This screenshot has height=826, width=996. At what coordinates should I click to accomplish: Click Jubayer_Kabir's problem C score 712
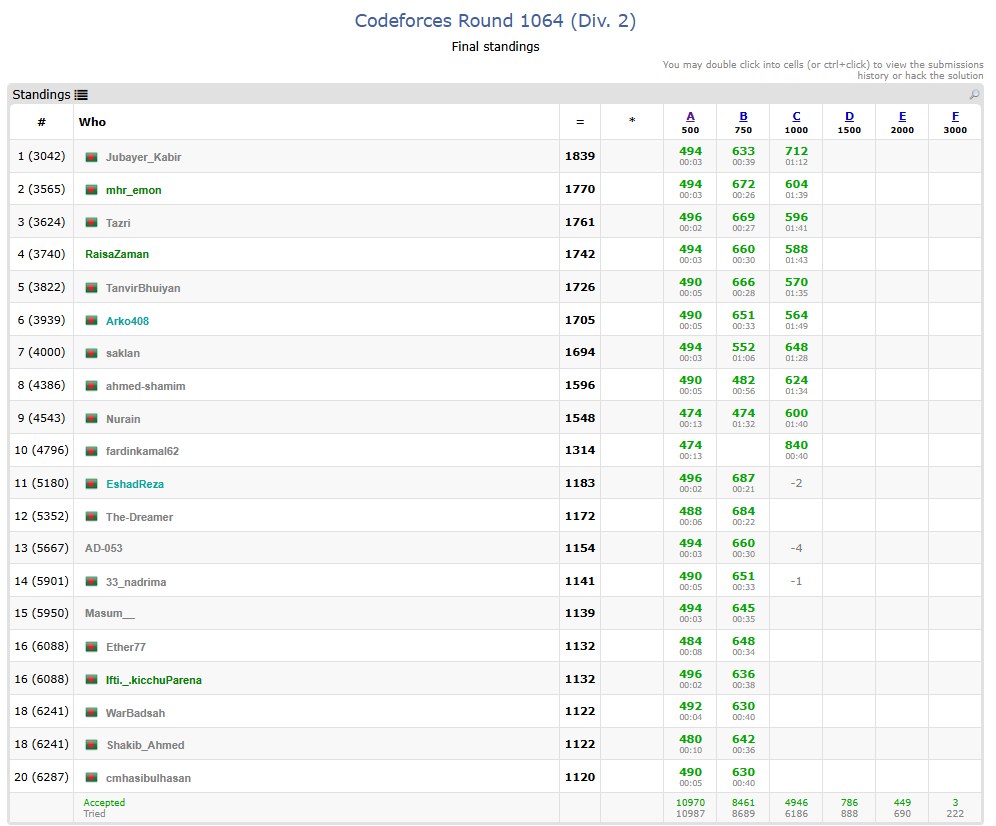[796, 151]
